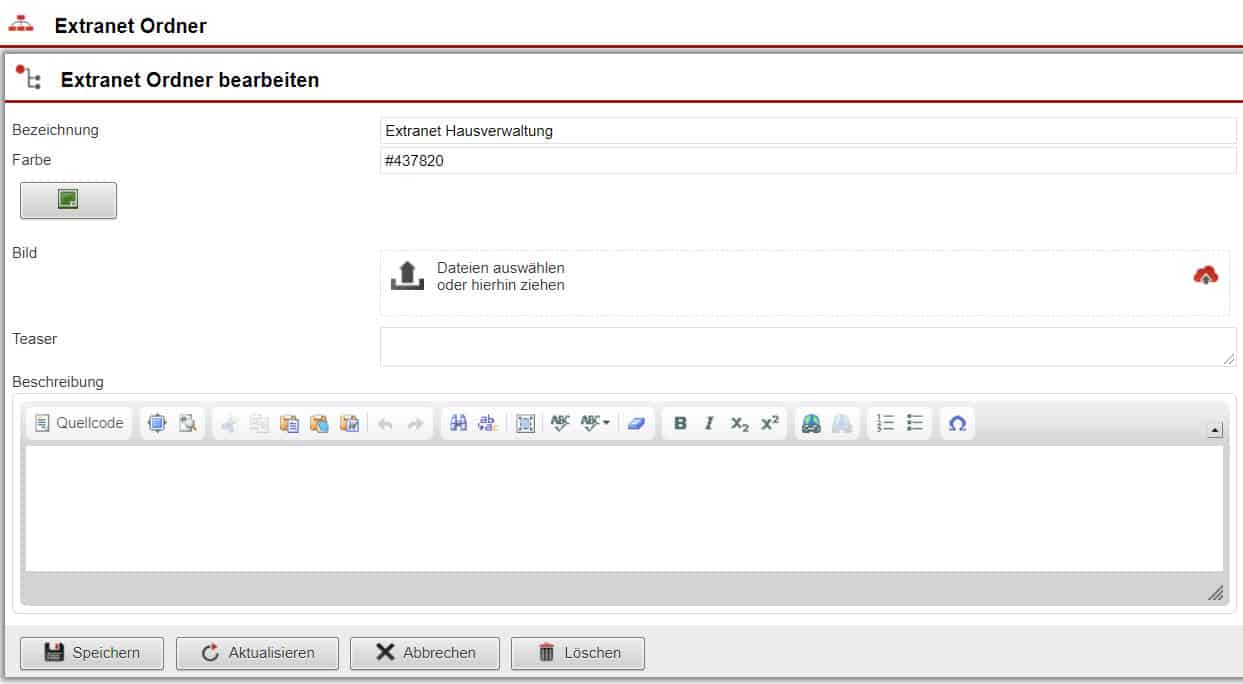
Task: Click the remove format eraser icon
Action: pos(637,423)
